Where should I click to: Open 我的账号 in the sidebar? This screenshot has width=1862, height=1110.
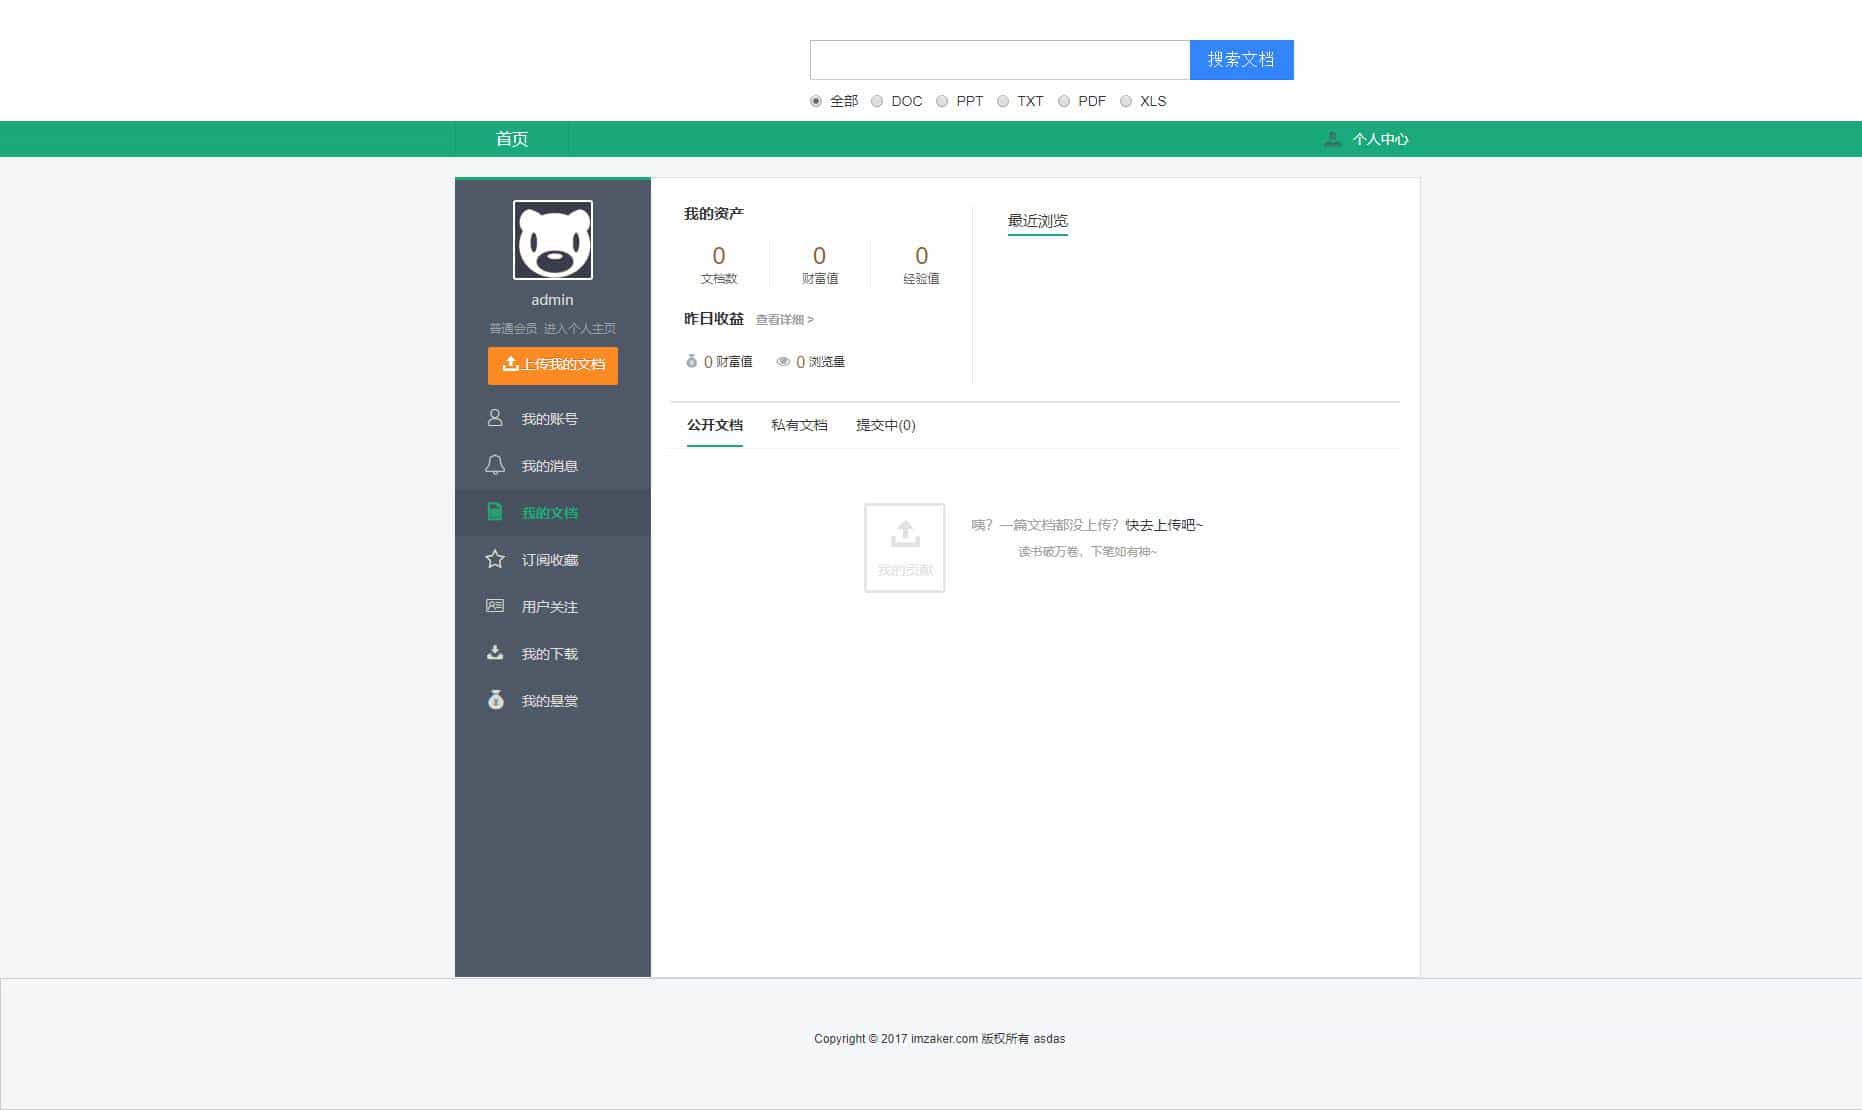click(552, 418)
